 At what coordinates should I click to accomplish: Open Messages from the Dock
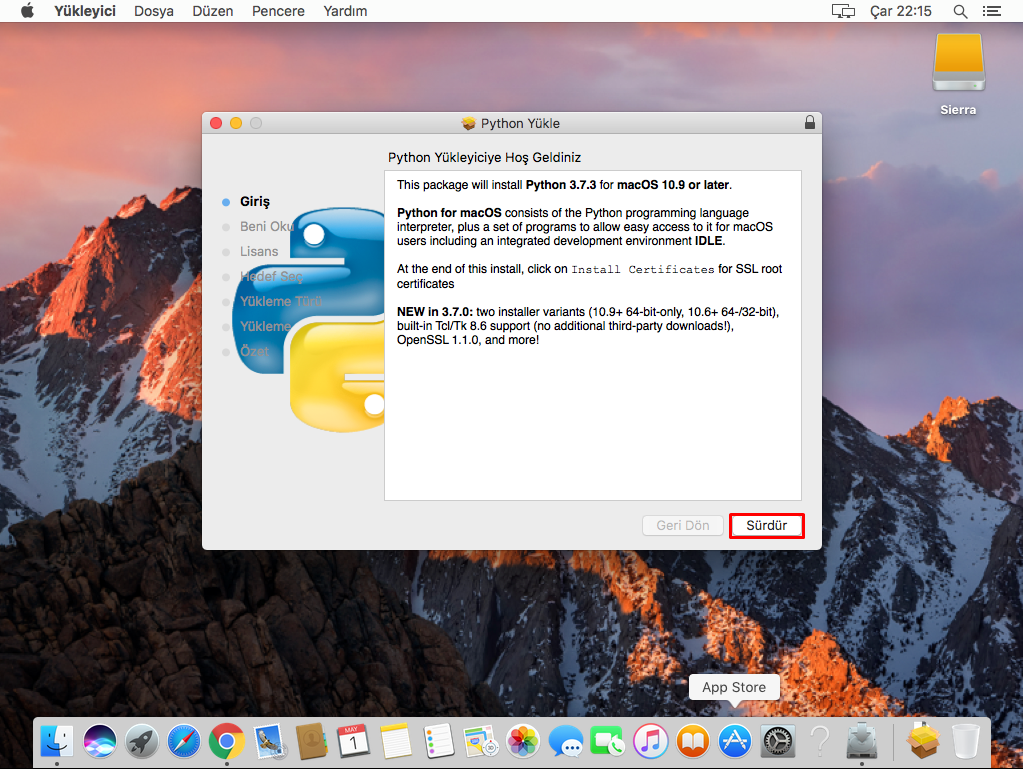[565, 742]
